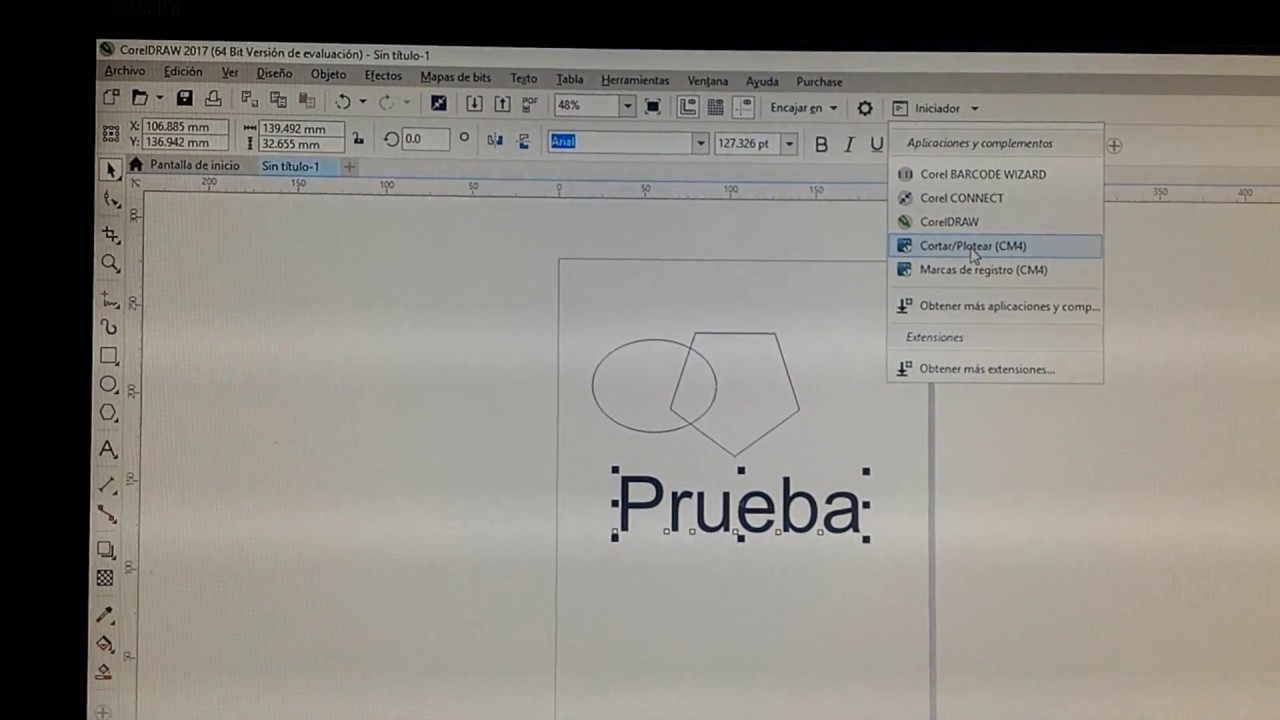
Task: Click the Print icon
Action: [x=213, y=99]
